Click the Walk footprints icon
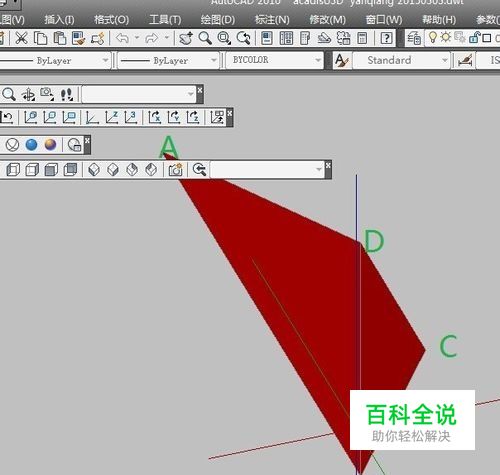The height and width of the screenshot is (475, 500). point(66,95)
